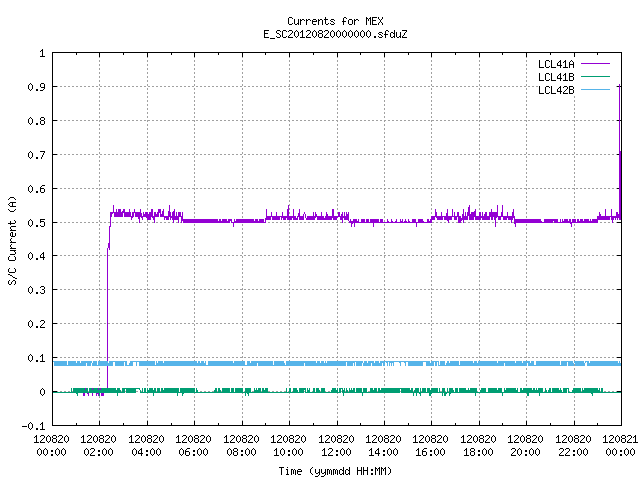
Task: Click the y-axis tick value 0.2
Action: [36, 324]
